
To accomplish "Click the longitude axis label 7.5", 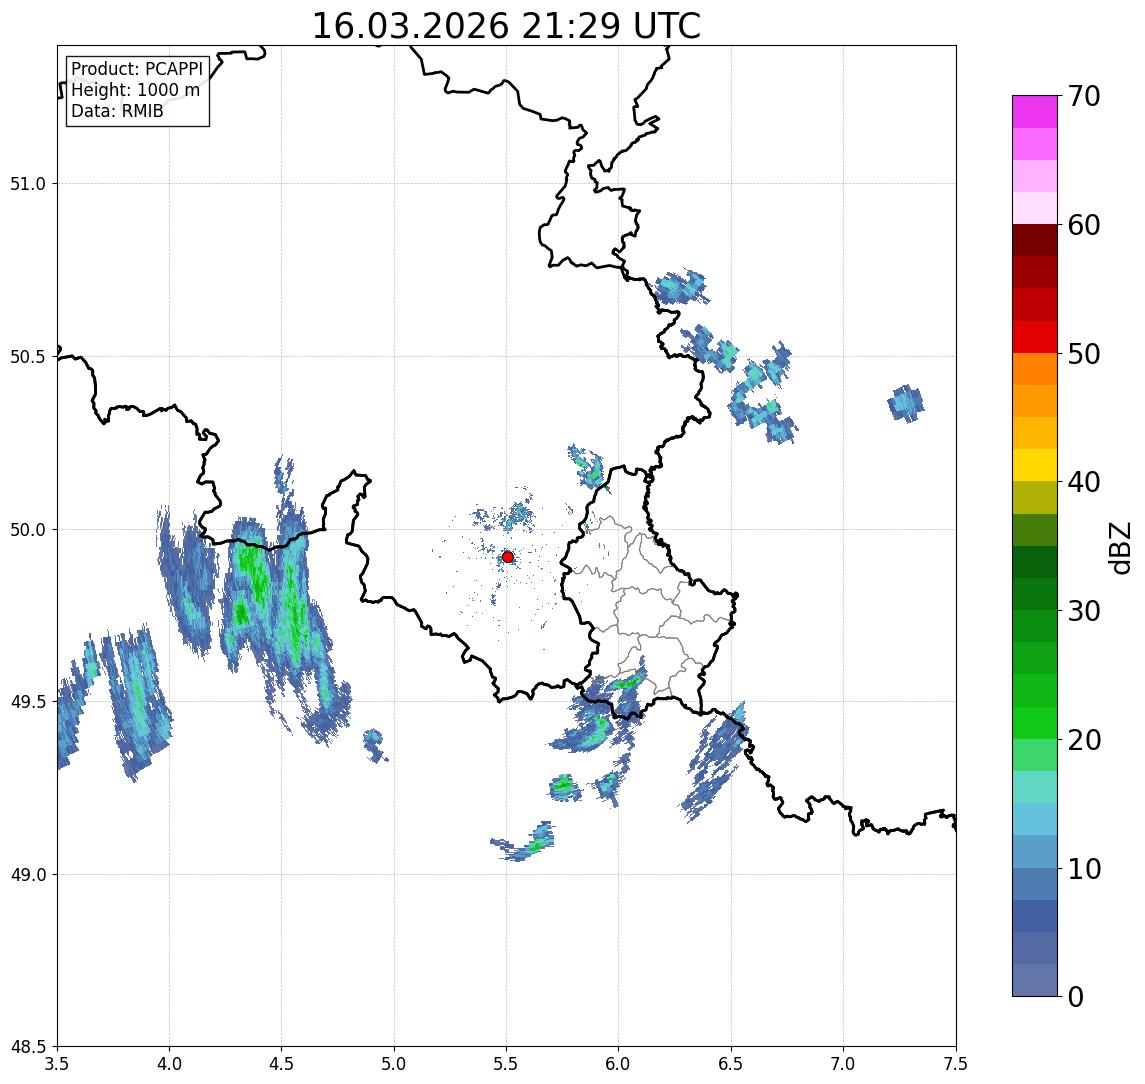I will click(956, 1064).
